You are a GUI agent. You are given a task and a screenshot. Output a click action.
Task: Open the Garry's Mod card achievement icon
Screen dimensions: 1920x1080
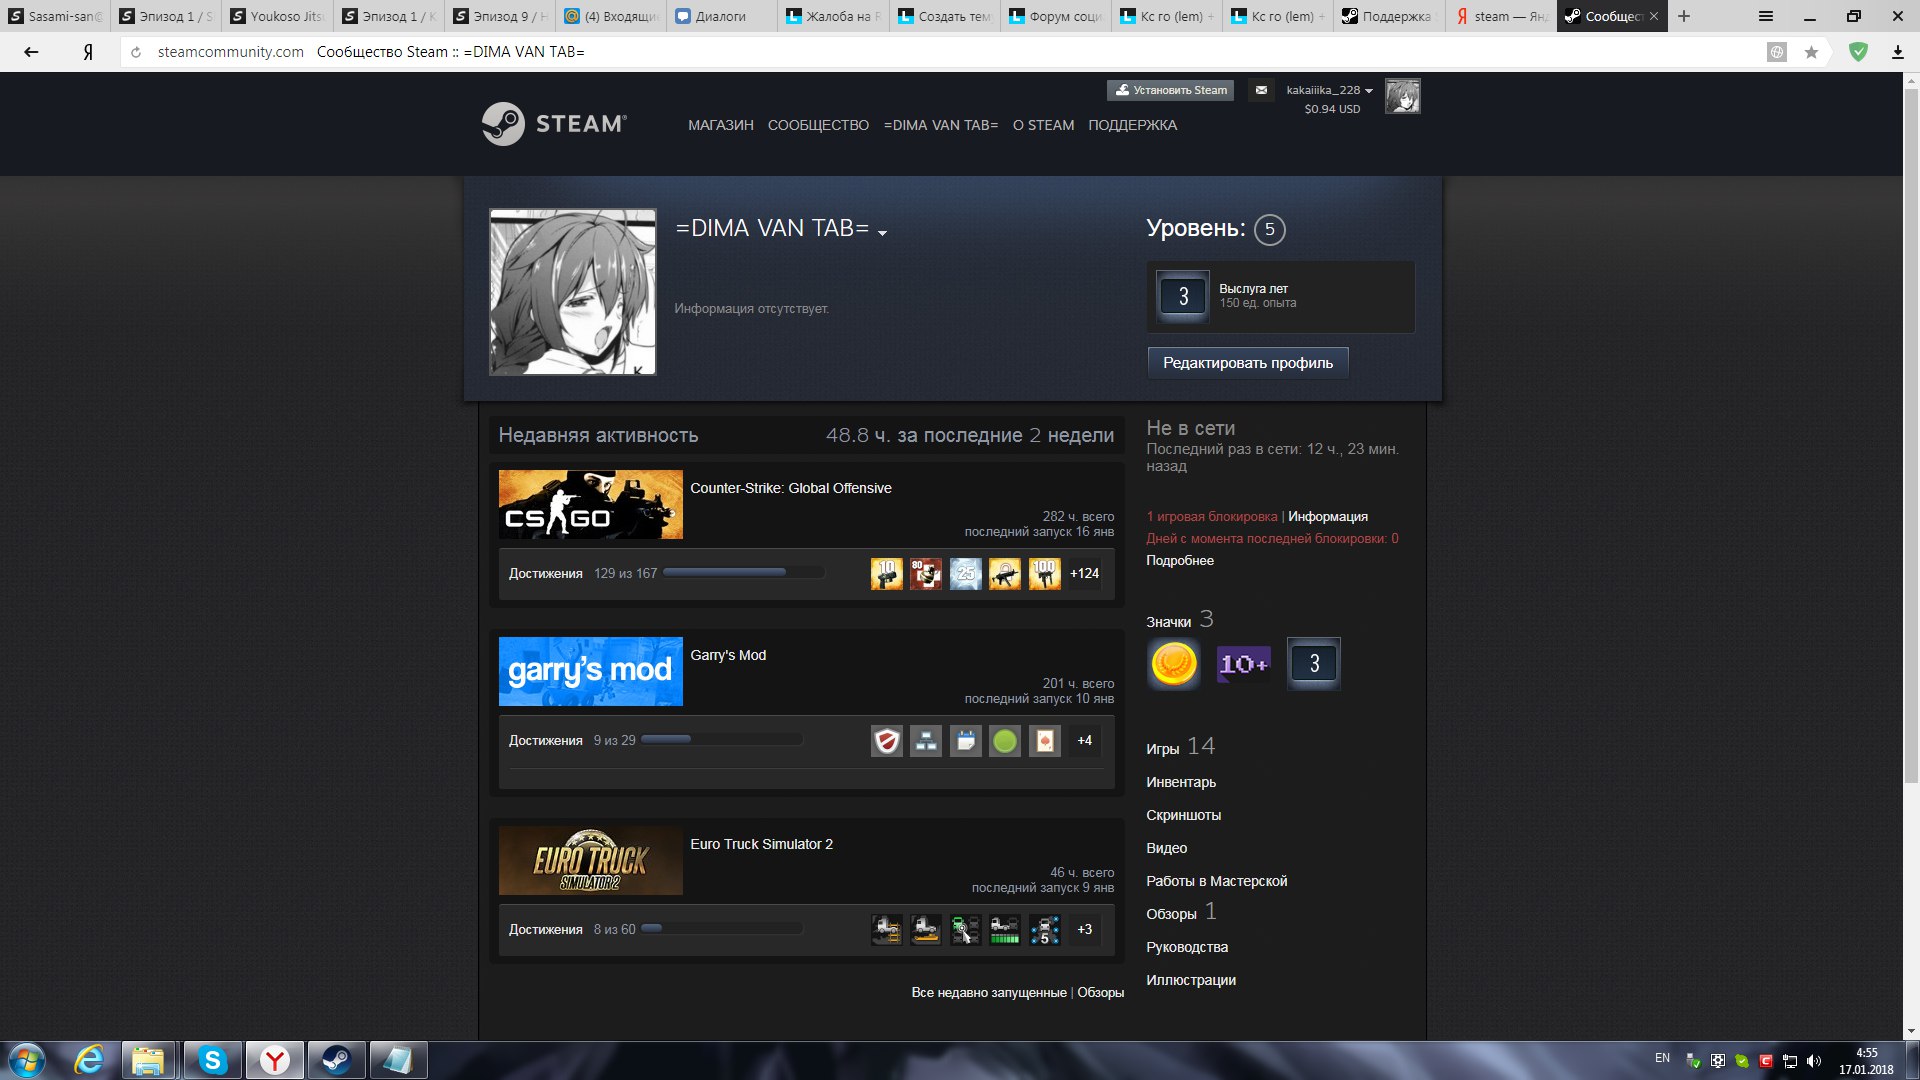coord(1045,740)
